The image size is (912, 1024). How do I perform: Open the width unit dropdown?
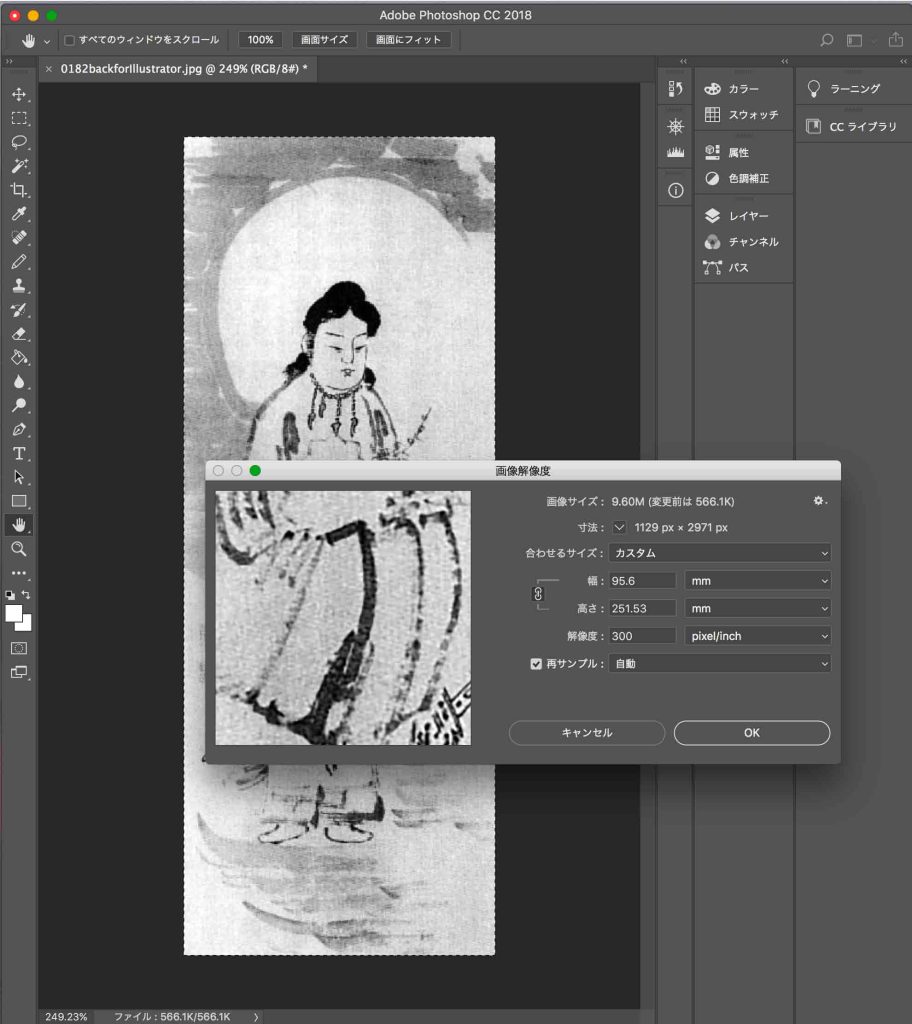(x=757, y=581)
